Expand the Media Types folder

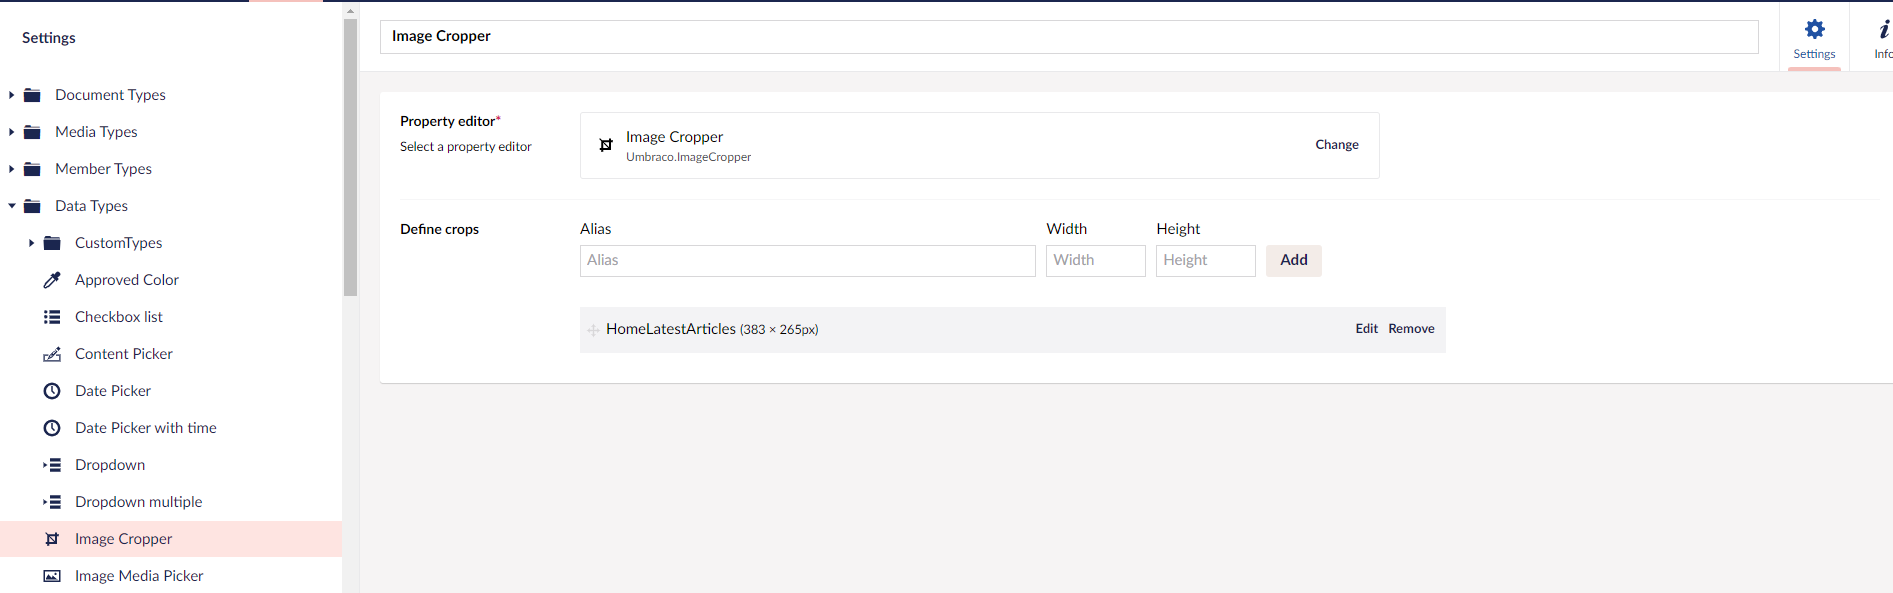(11, 132)
